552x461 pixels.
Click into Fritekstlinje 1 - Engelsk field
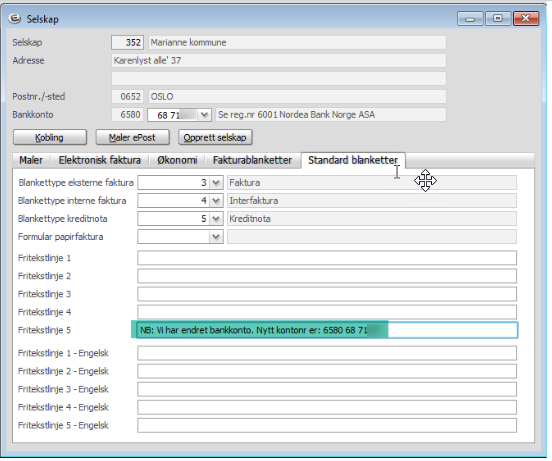pos(327,353)
